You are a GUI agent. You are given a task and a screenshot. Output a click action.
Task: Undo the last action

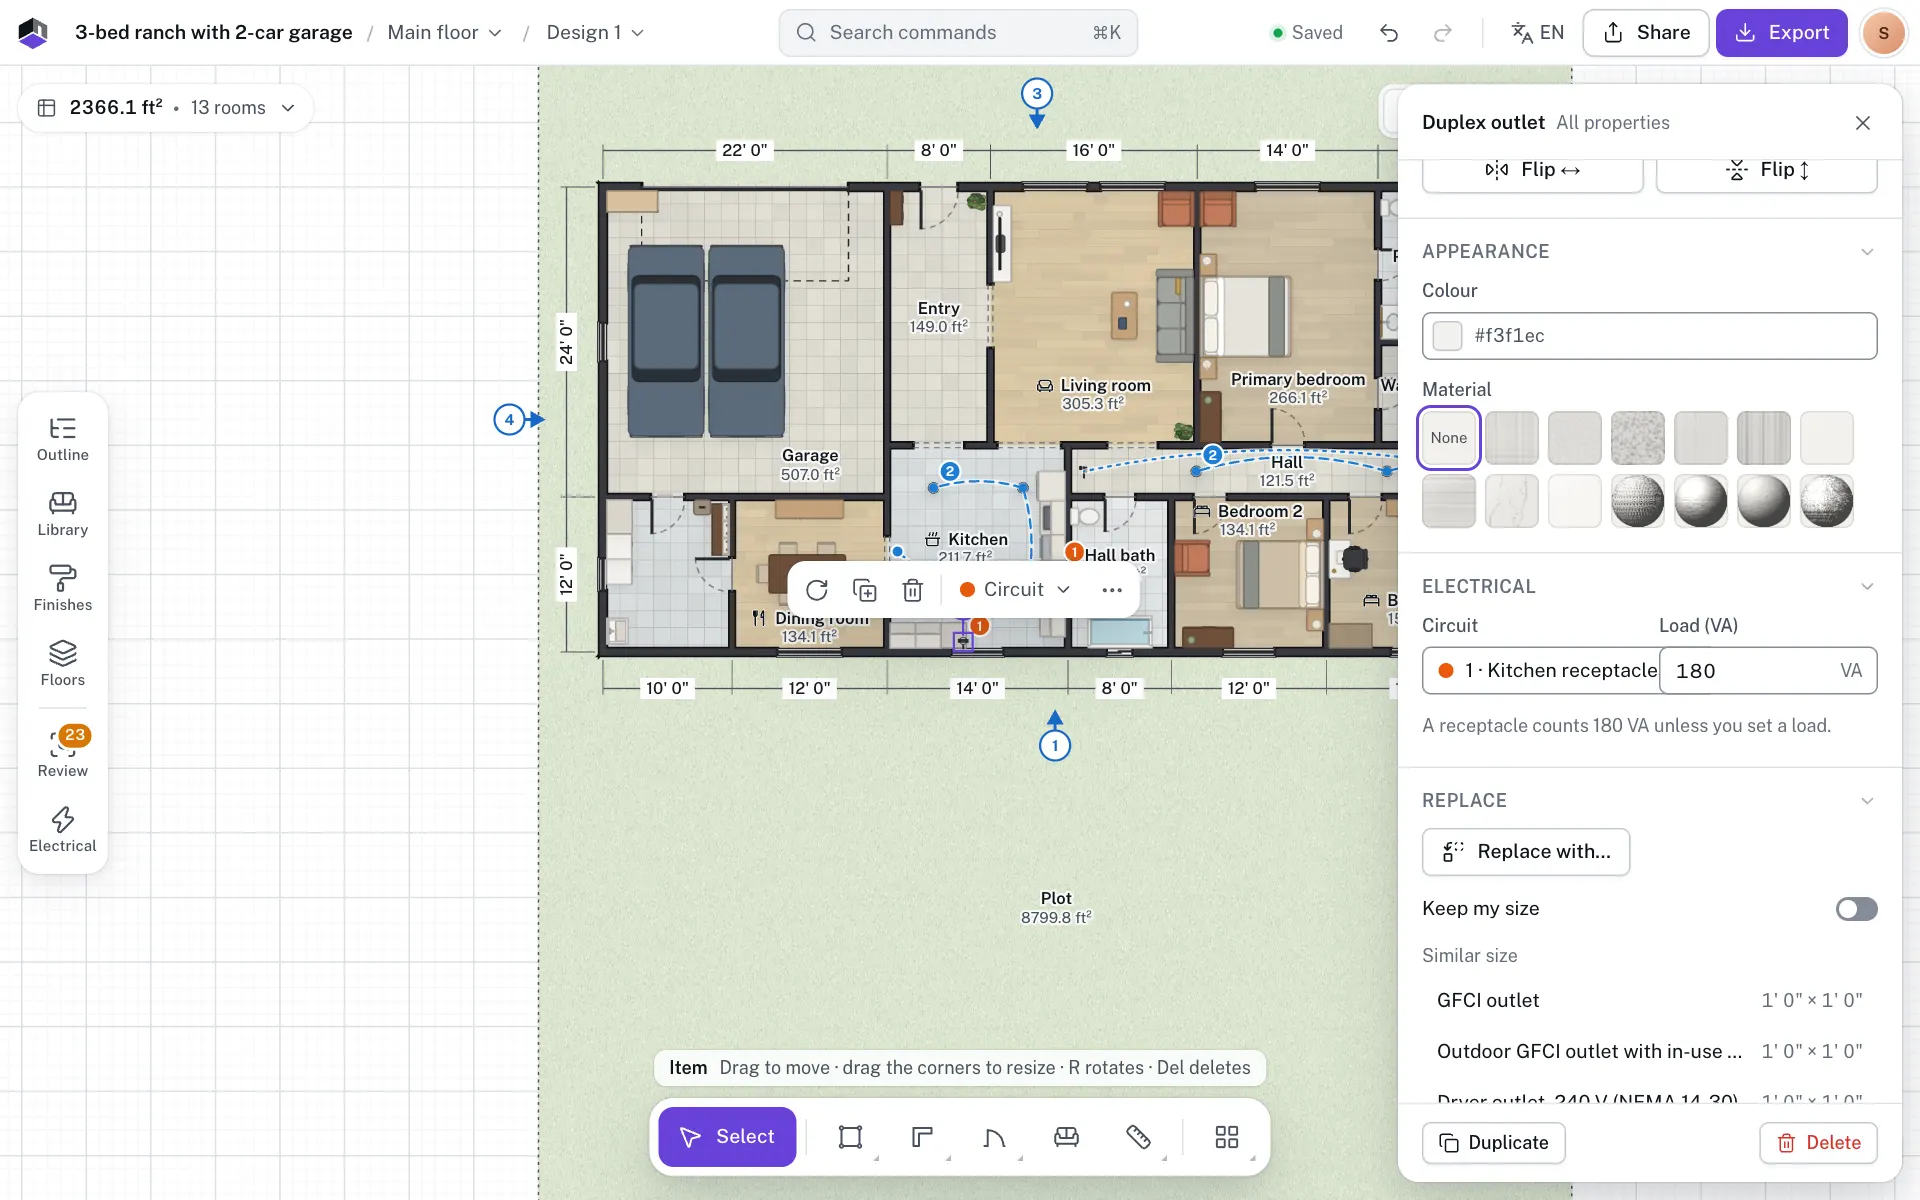coord(1389,33)
